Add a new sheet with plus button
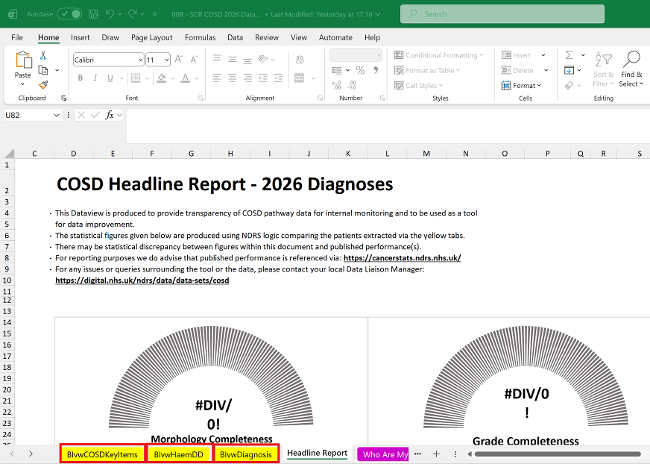This screenshot has width=650, height=464. pos(436,454)
